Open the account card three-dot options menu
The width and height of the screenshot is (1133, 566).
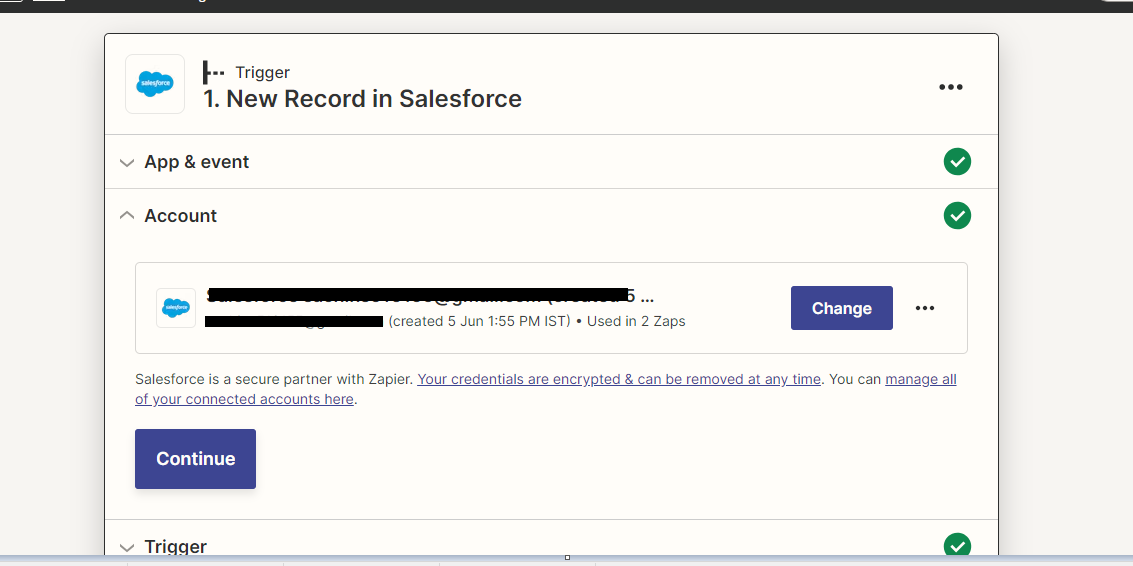[925, 308]
